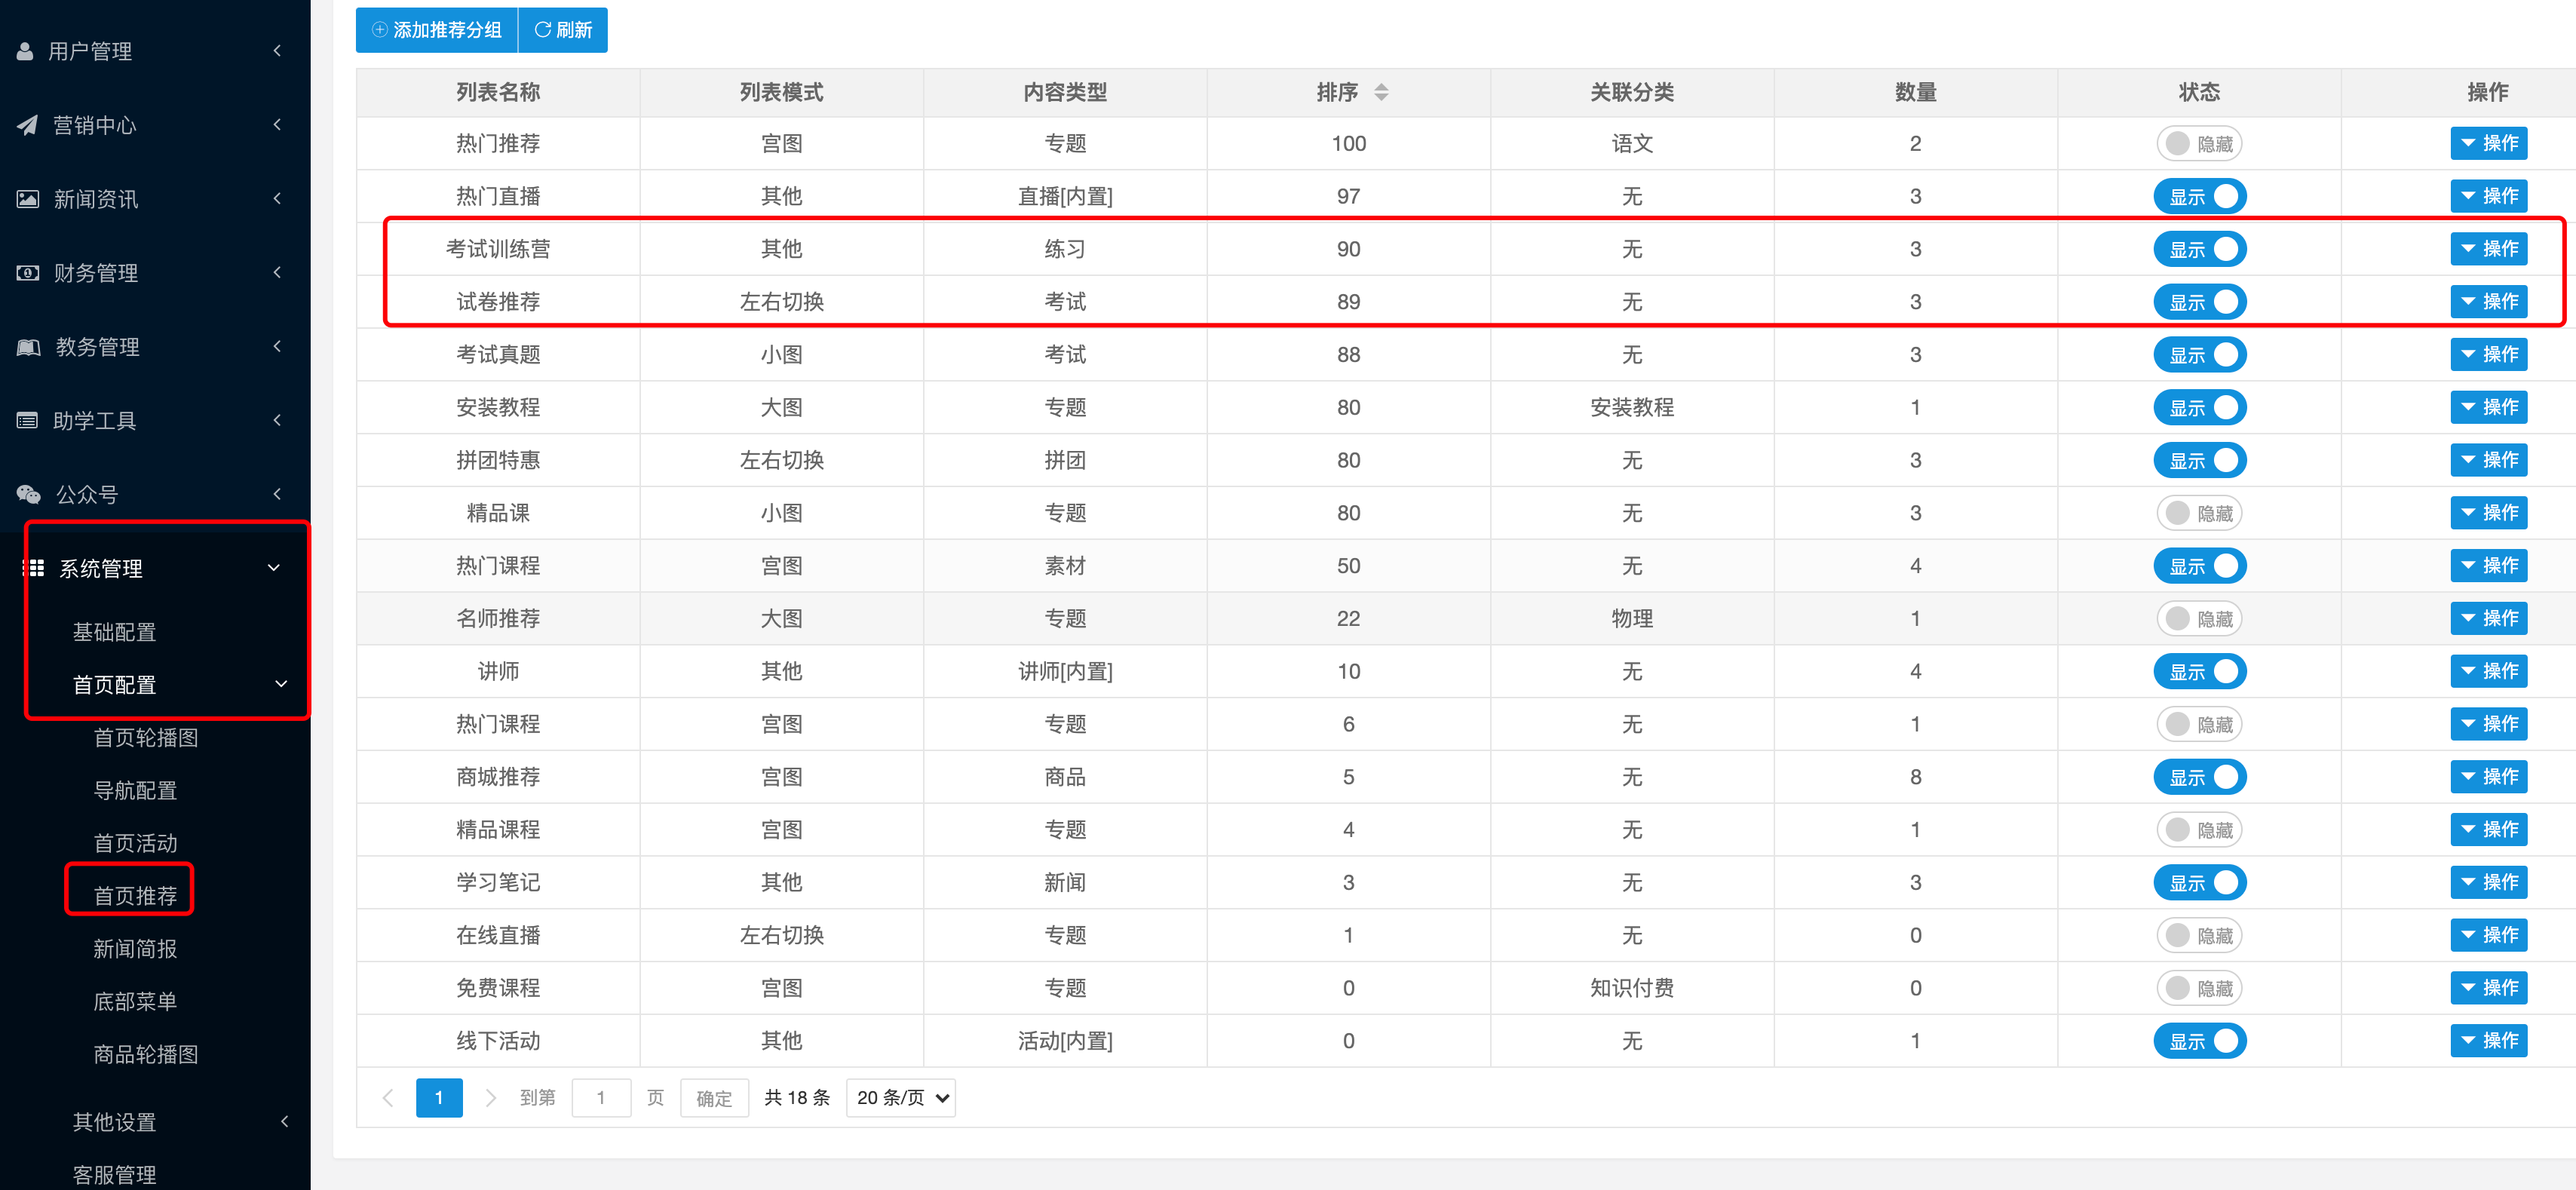Image resolution: width=2576 pixels, height=1190 pixels.
Task: Click the 语文 category cell
Action: point(1632,144)
